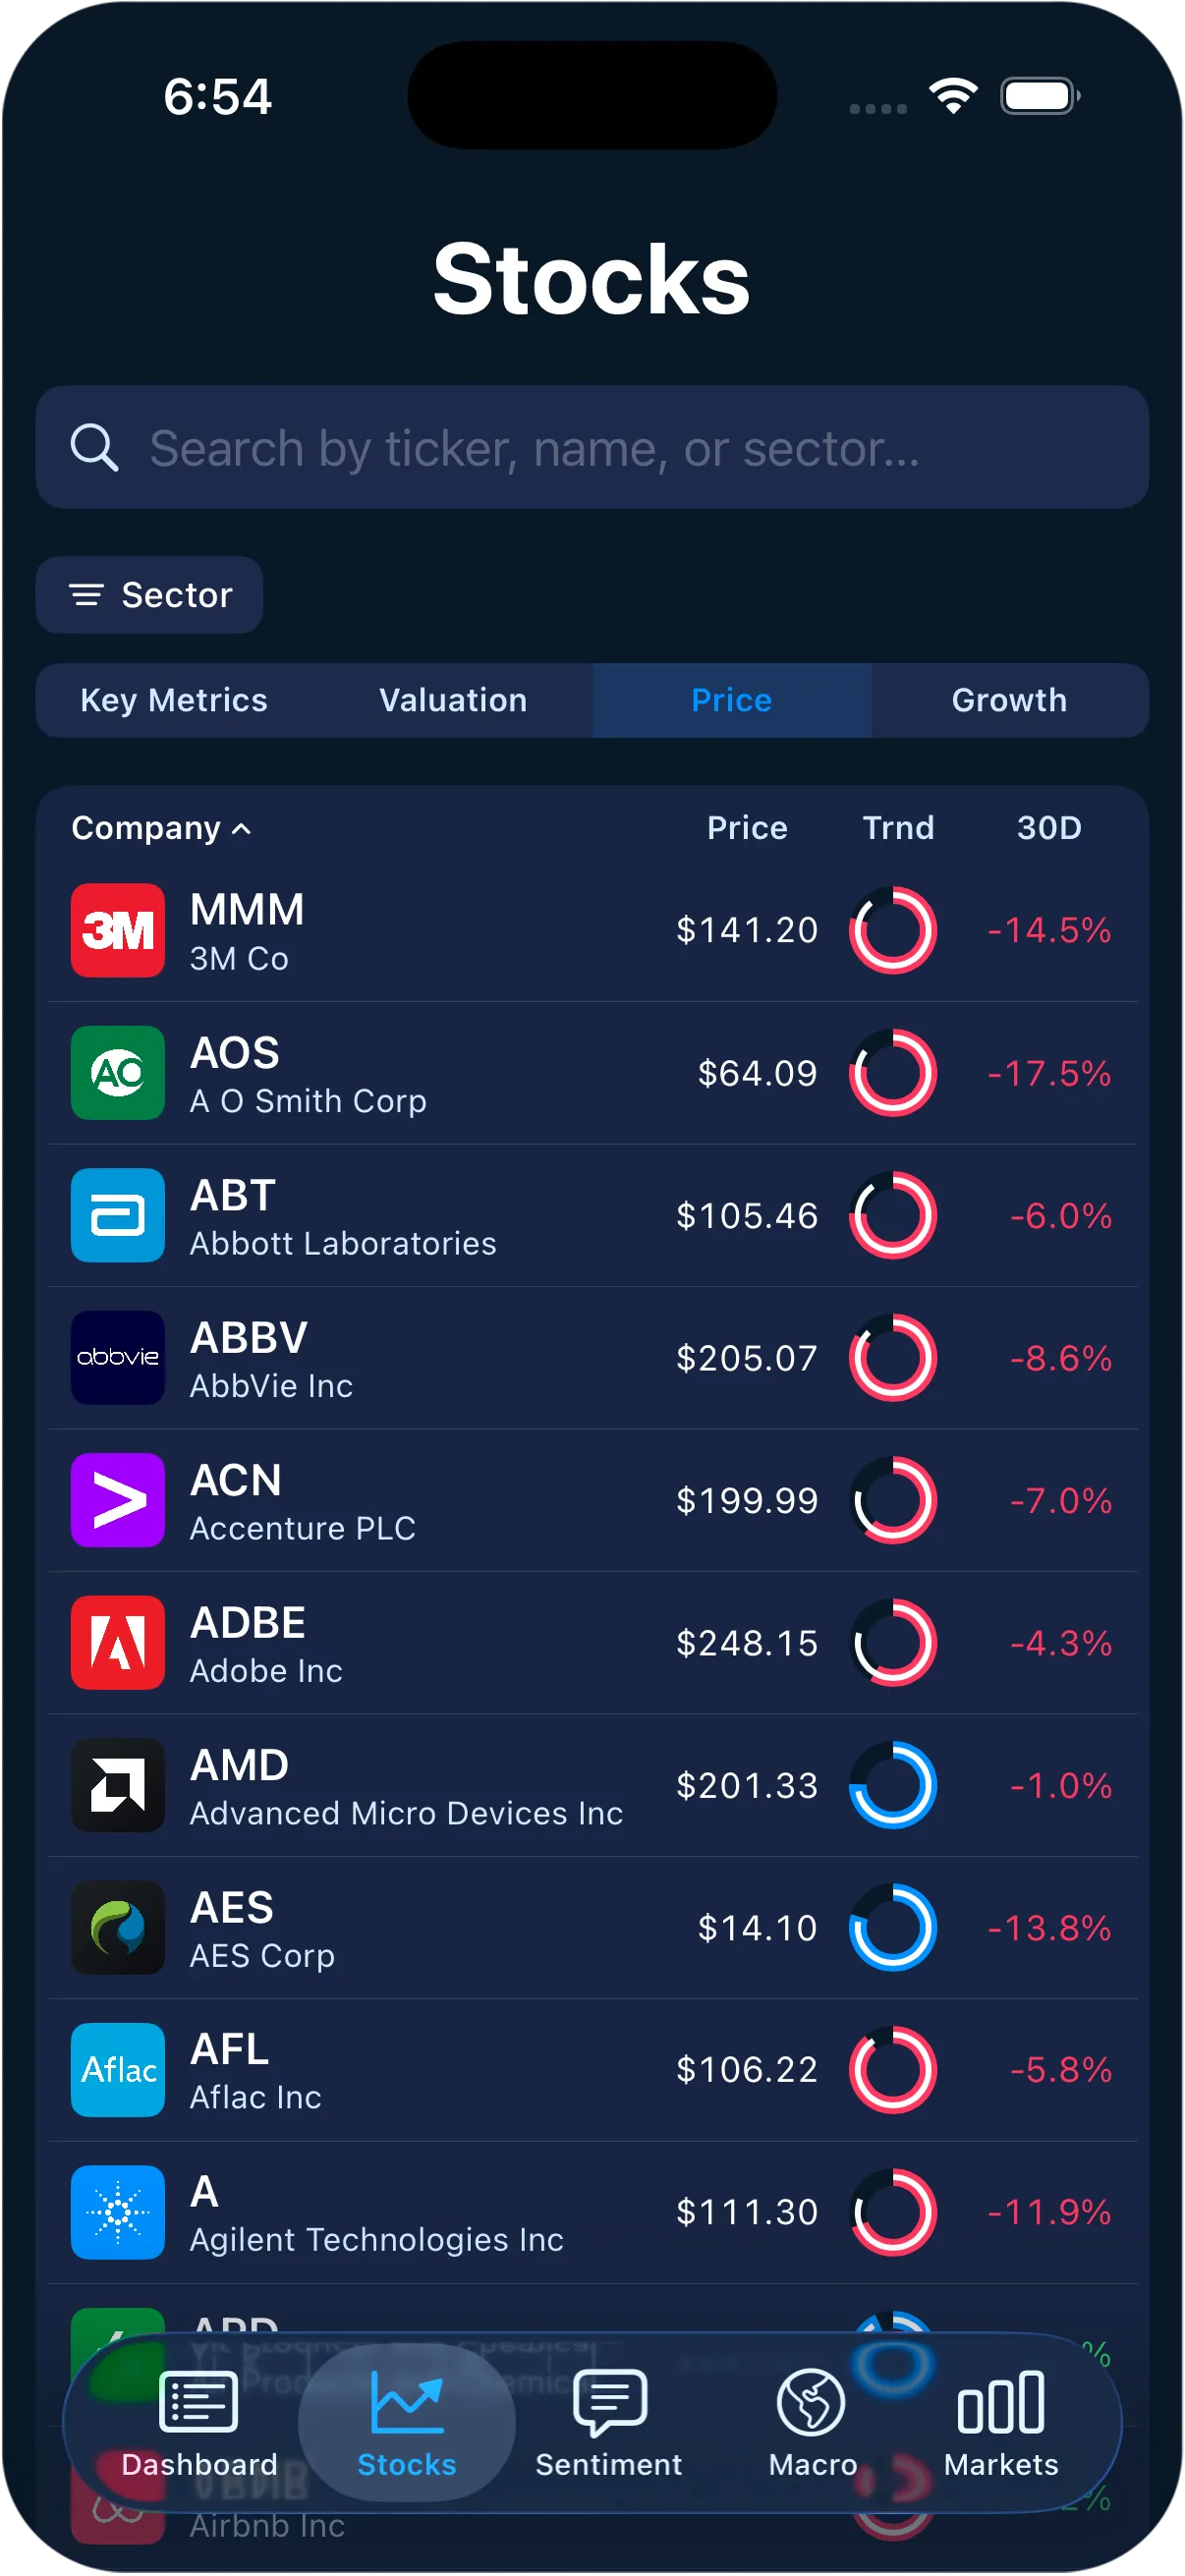Image resolution: width=1185 pixels, height=2576 pixels.
Task: Tap the Agilent Technologies logo icon
Action: (117, 2212)
